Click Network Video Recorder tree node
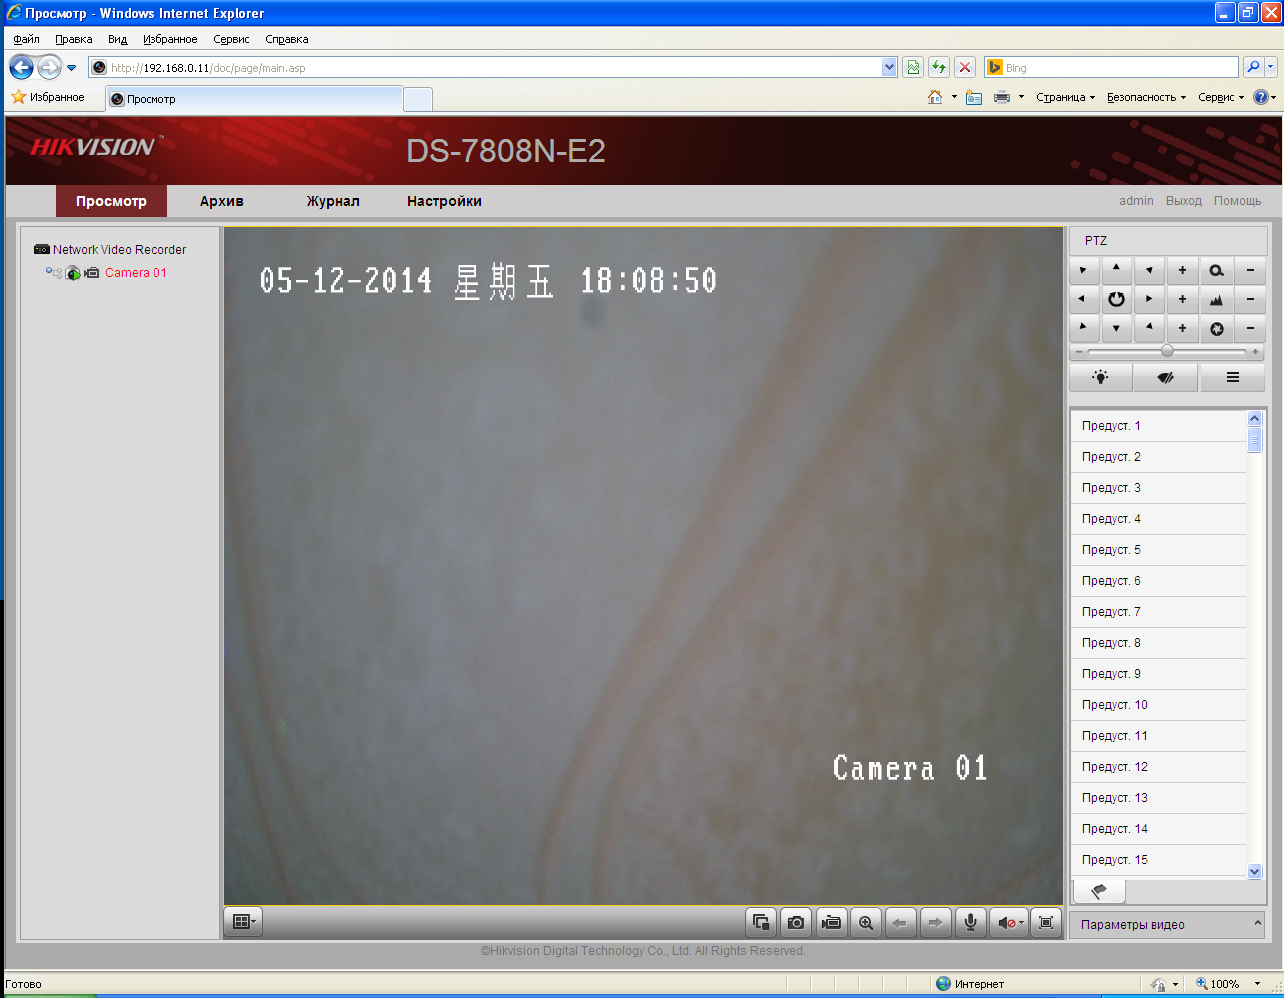The width and height of the screenshot is (1284, 998). click(x=119, y=250)
